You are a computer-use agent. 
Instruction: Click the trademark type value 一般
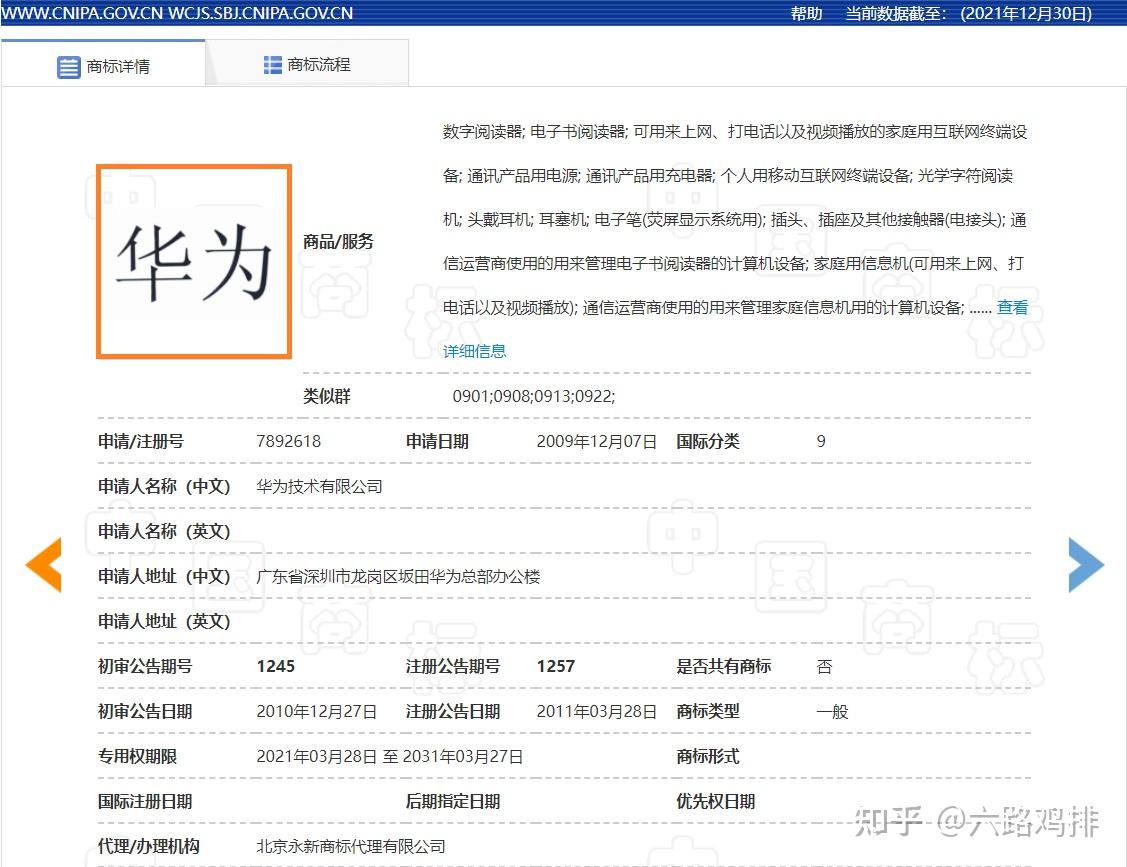click(832, 712)
